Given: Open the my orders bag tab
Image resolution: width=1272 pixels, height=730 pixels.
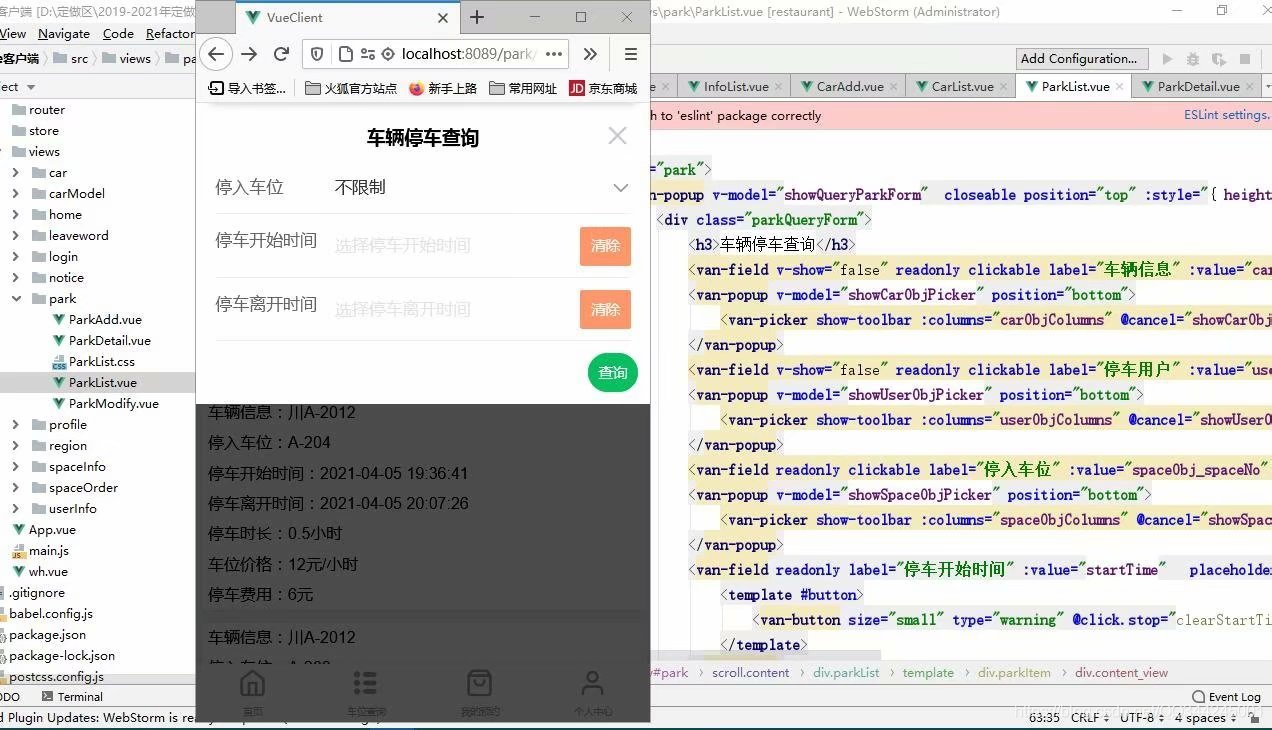Looking at the screenshot, I should coord(480,693).
